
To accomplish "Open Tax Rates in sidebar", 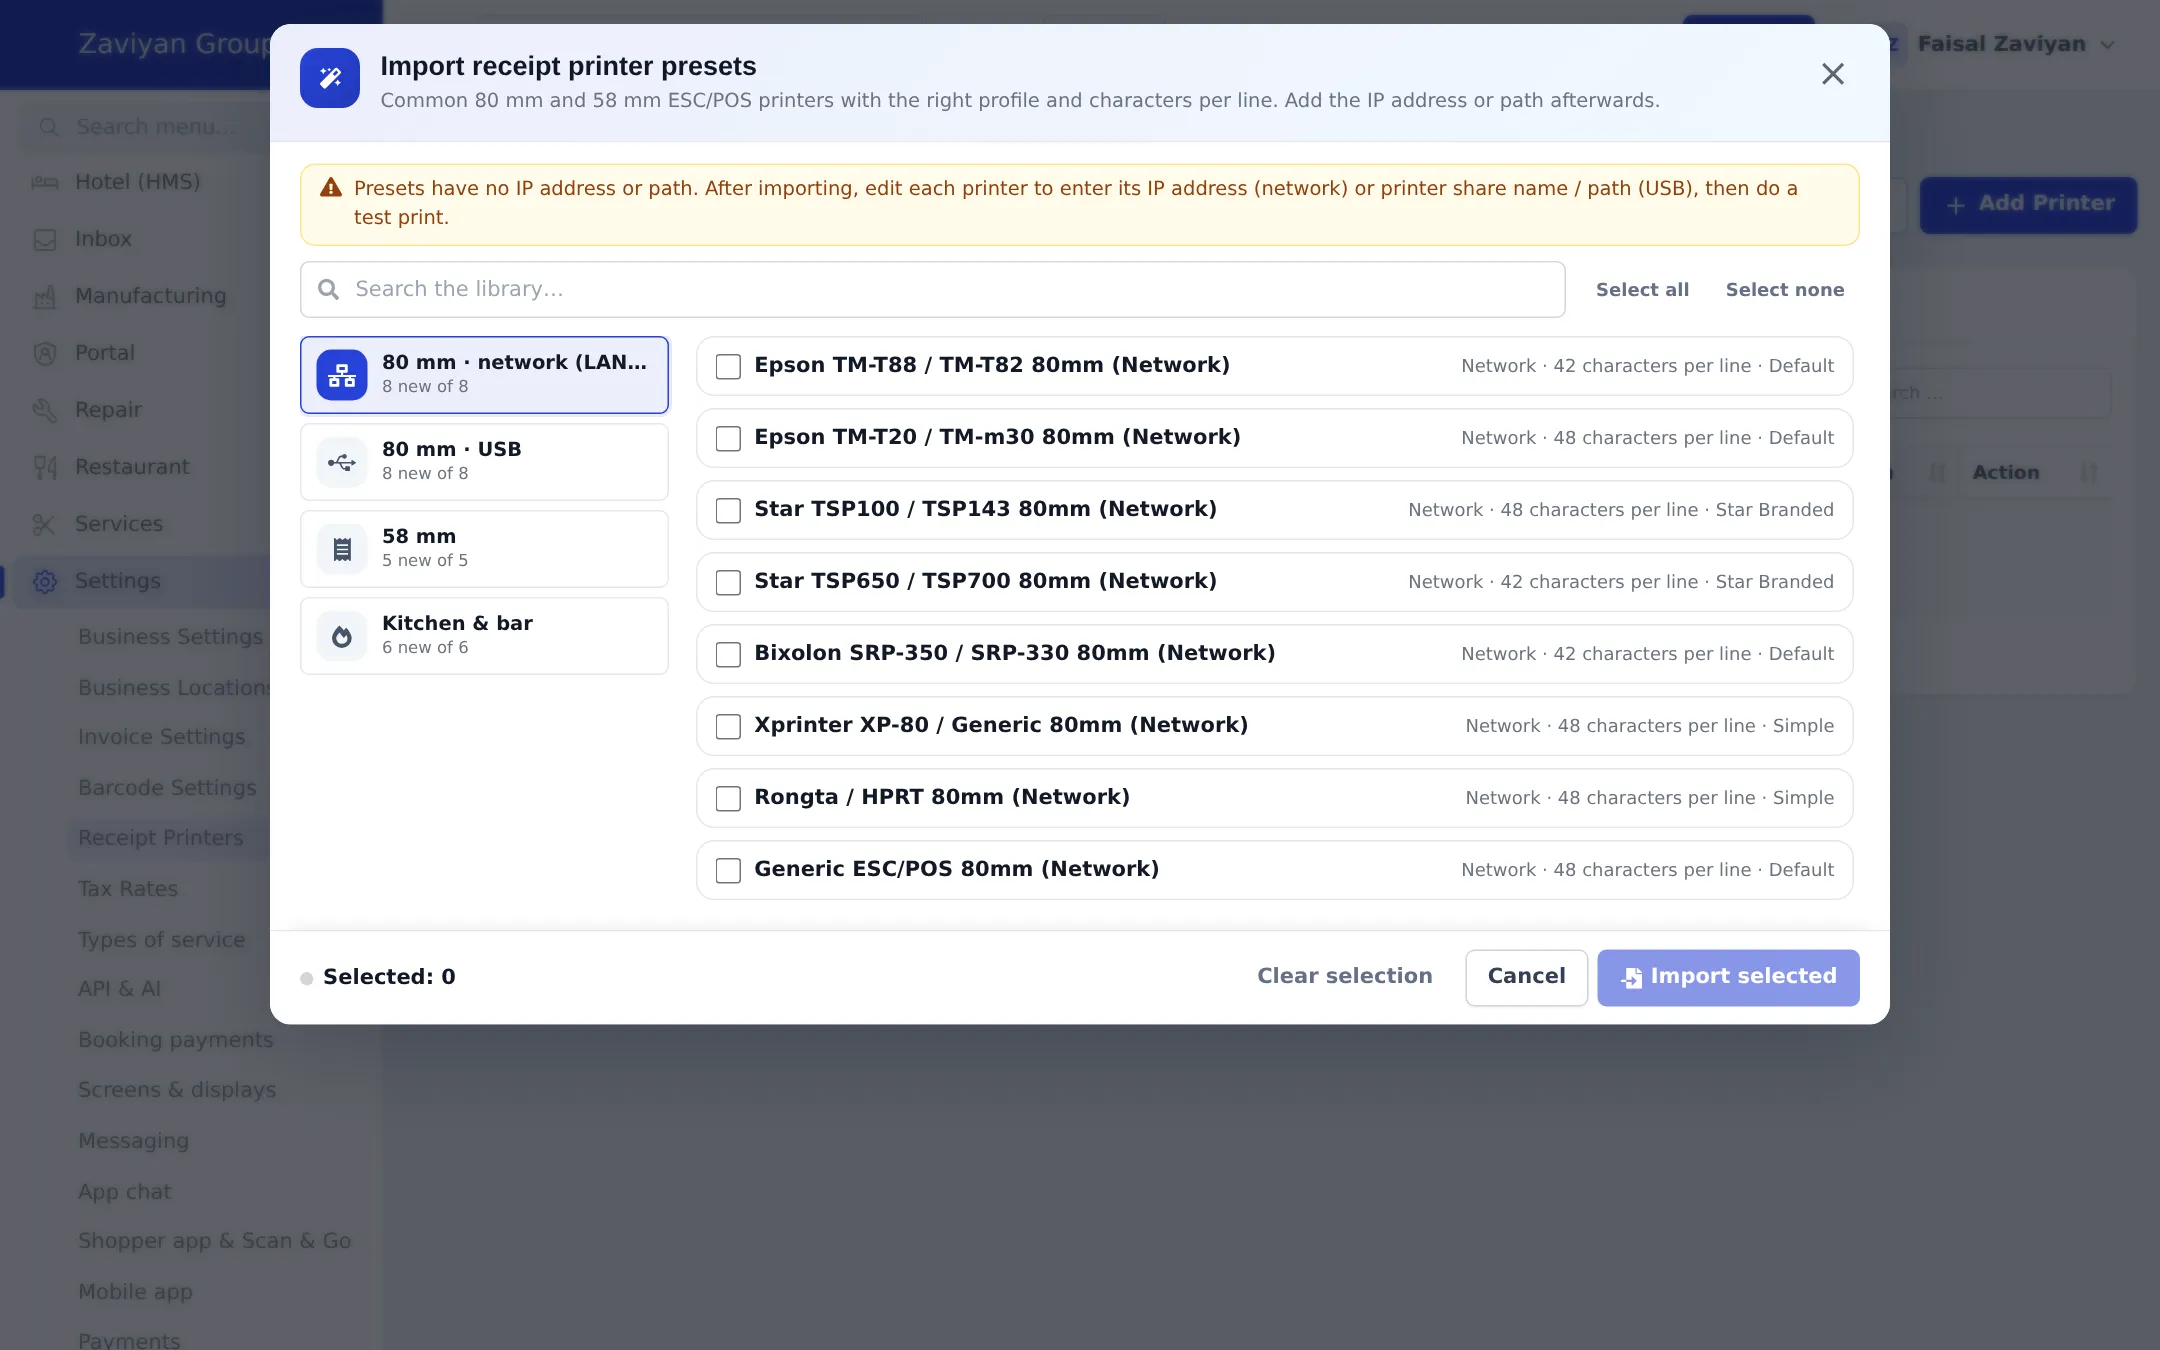I will click(x=128, y=889).
